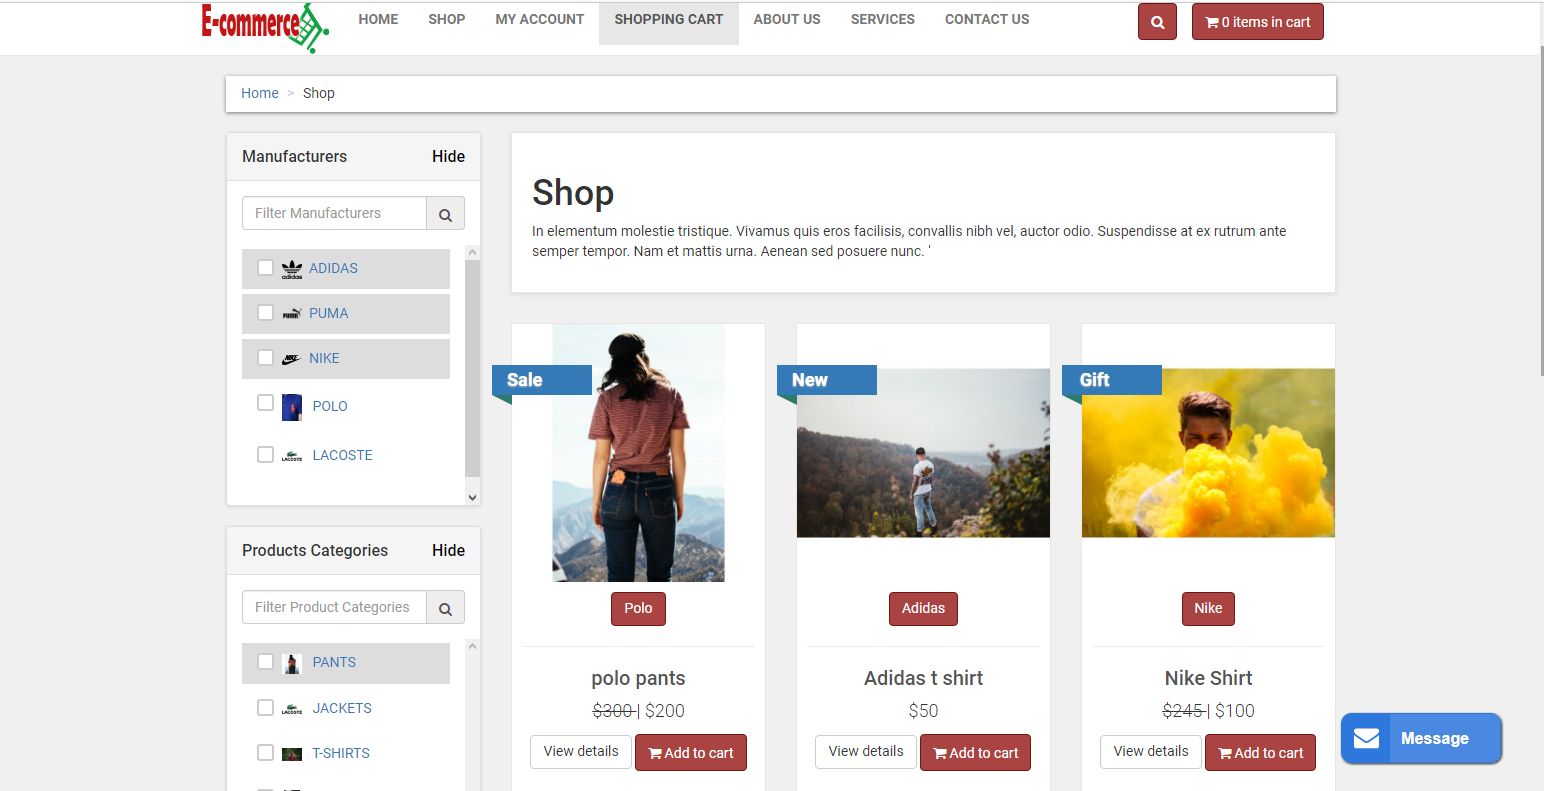View details for polo pants

tap(581, 751)
